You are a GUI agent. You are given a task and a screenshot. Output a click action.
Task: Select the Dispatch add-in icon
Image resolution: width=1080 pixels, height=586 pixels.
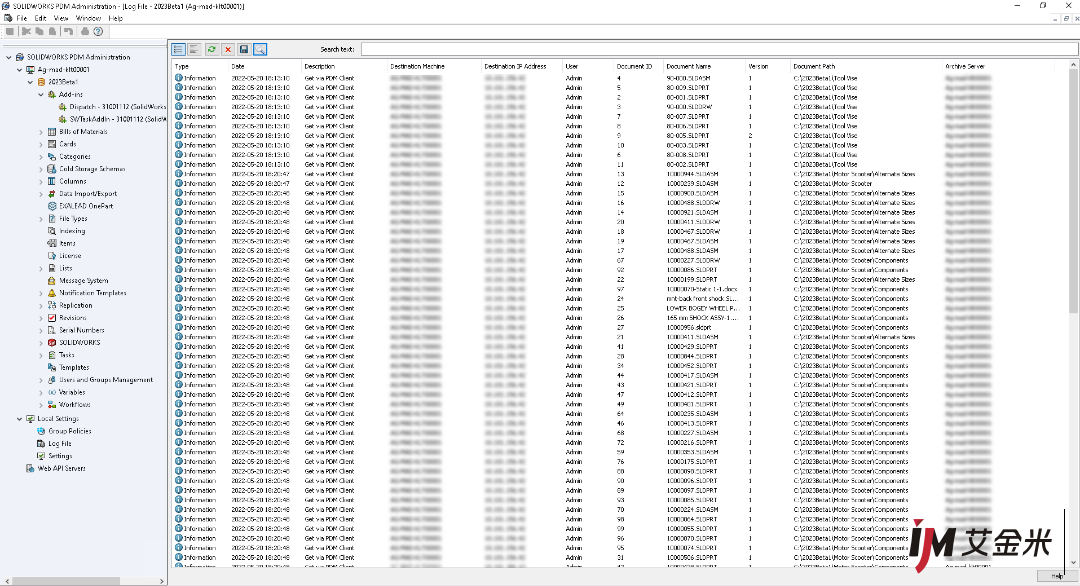pos(63,107)
